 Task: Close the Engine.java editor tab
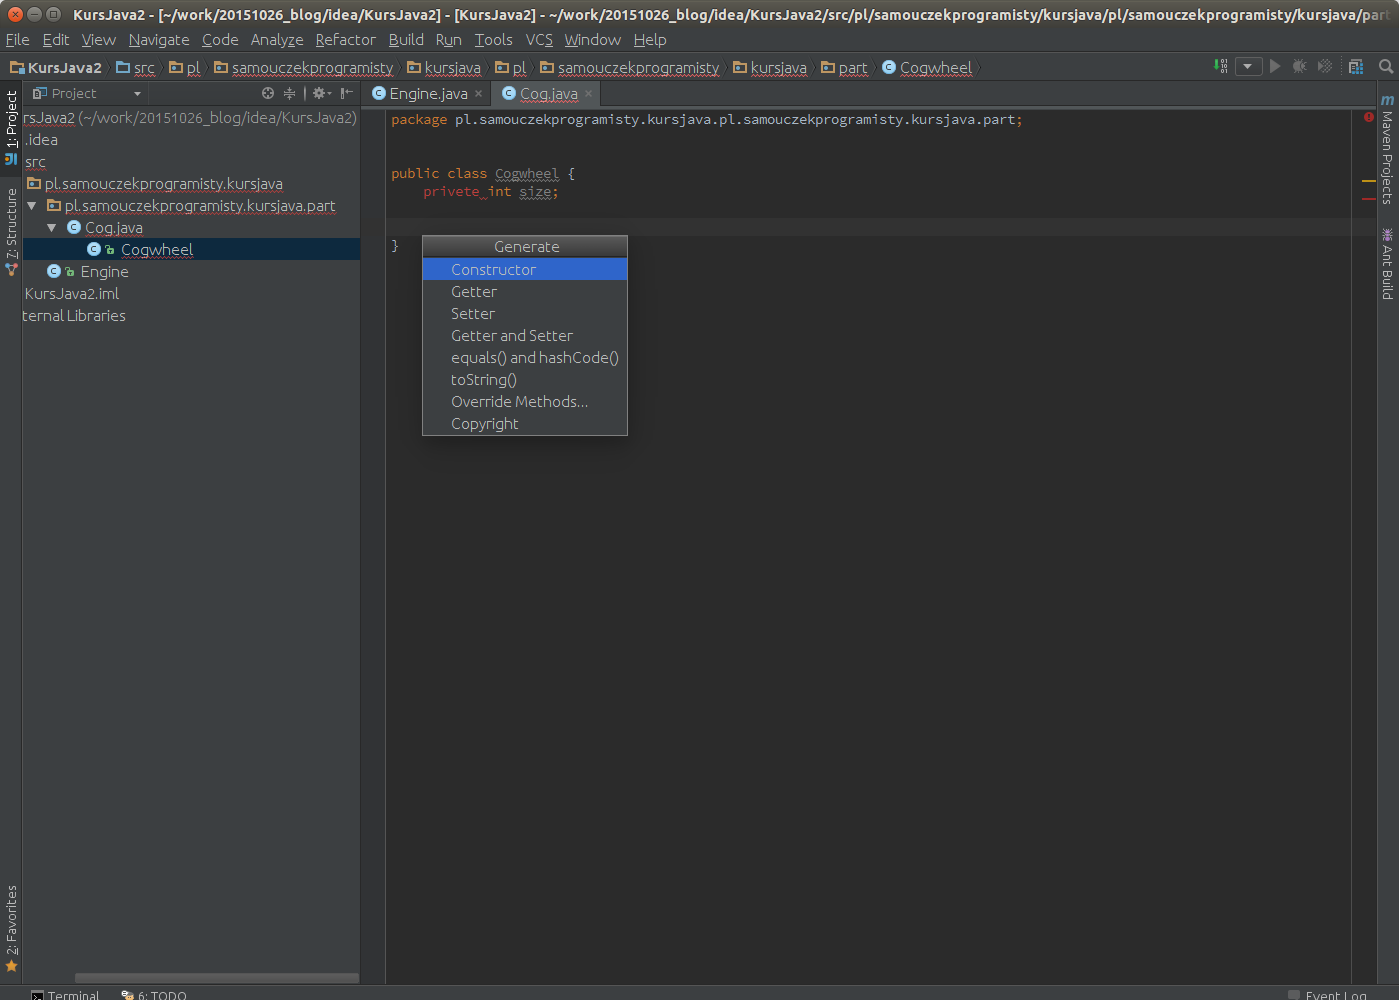[x=478, y=93]
